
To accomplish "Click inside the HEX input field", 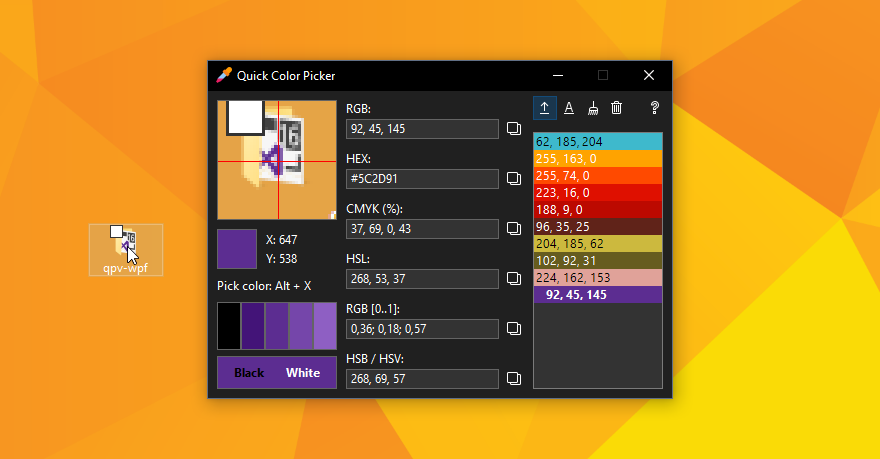I will (422, 179).
